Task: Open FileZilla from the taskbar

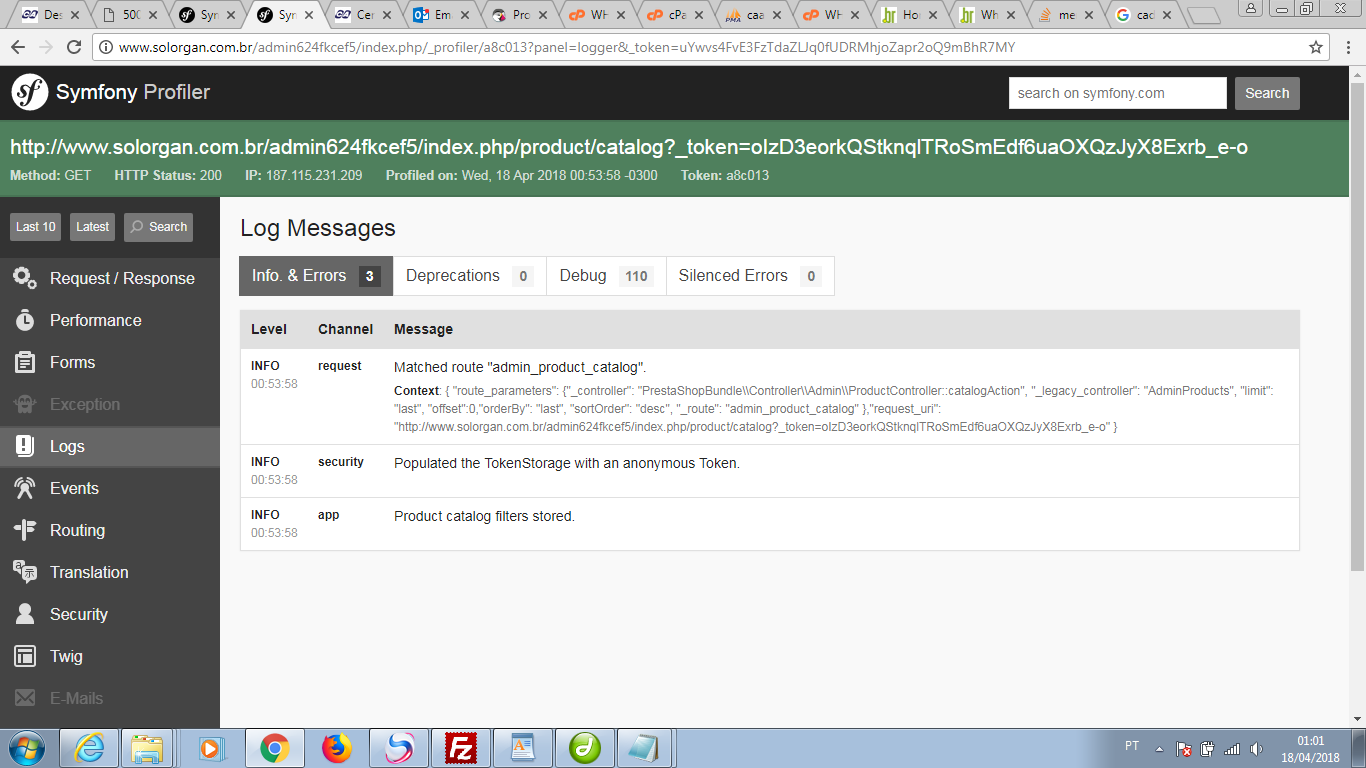Action: tap(461, 748)
